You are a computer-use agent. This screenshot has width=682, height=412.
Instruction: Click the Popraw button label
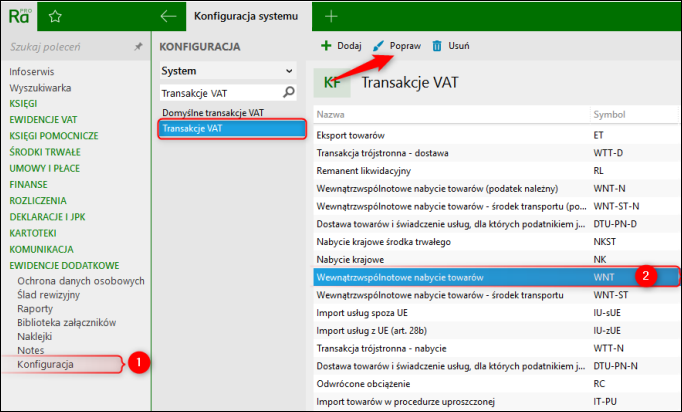[405, 46]
